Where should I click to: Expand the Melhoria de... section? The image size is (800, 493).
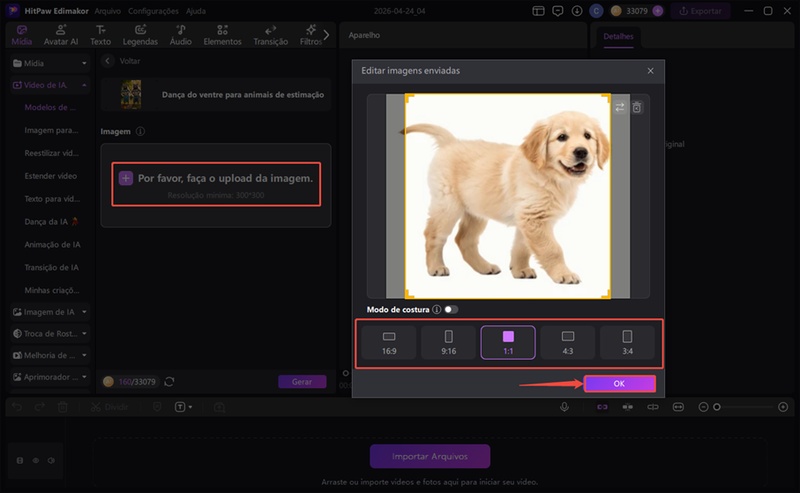coord(84,355)
